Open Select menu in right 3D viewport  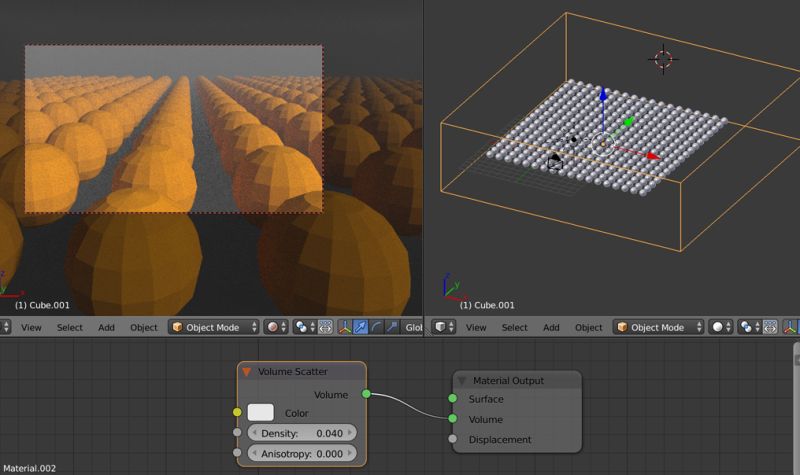click(x=514, y=328)
